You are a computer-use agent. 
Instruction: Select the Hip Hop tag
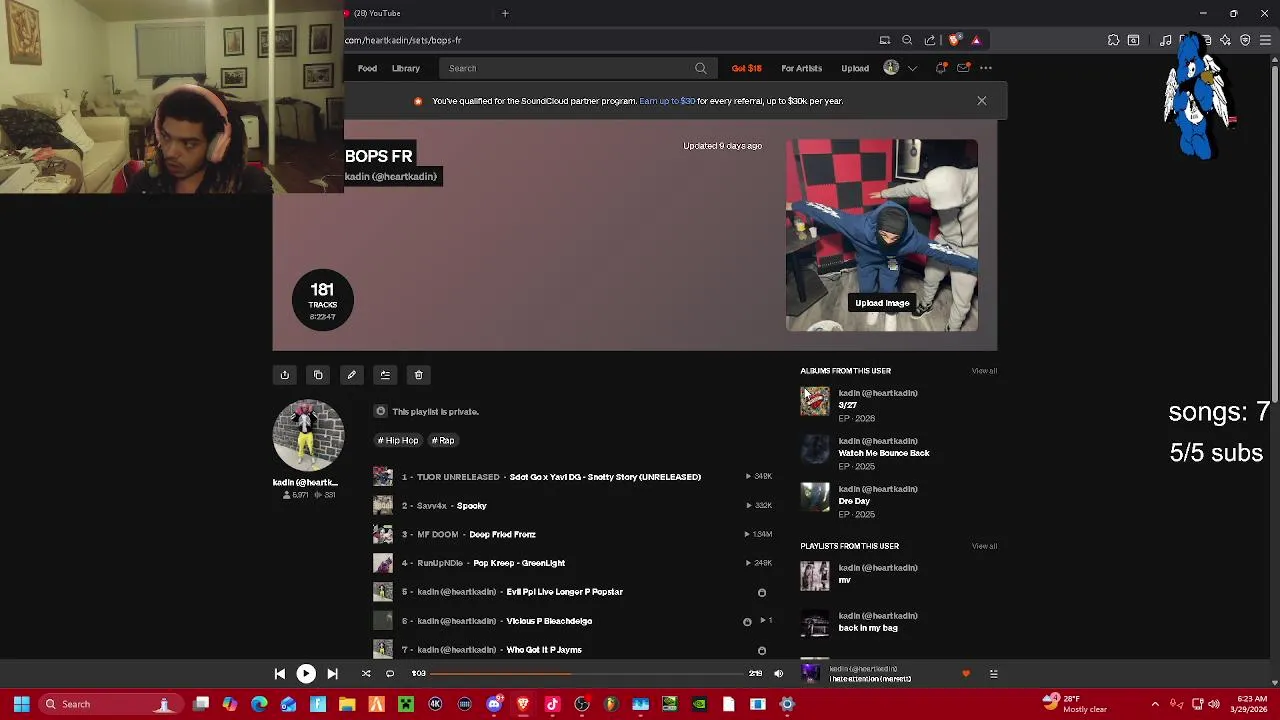coord(398,440)
